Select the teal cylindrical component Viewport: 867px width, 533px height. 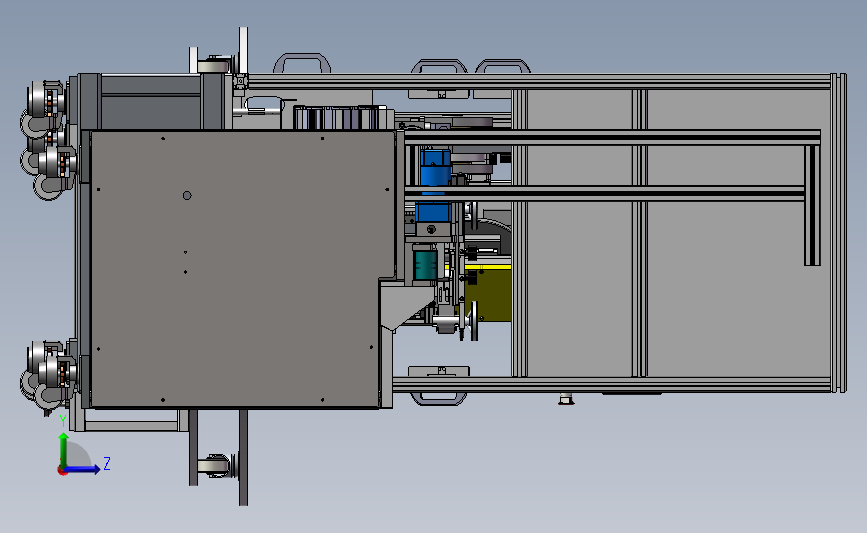(425, 265)
